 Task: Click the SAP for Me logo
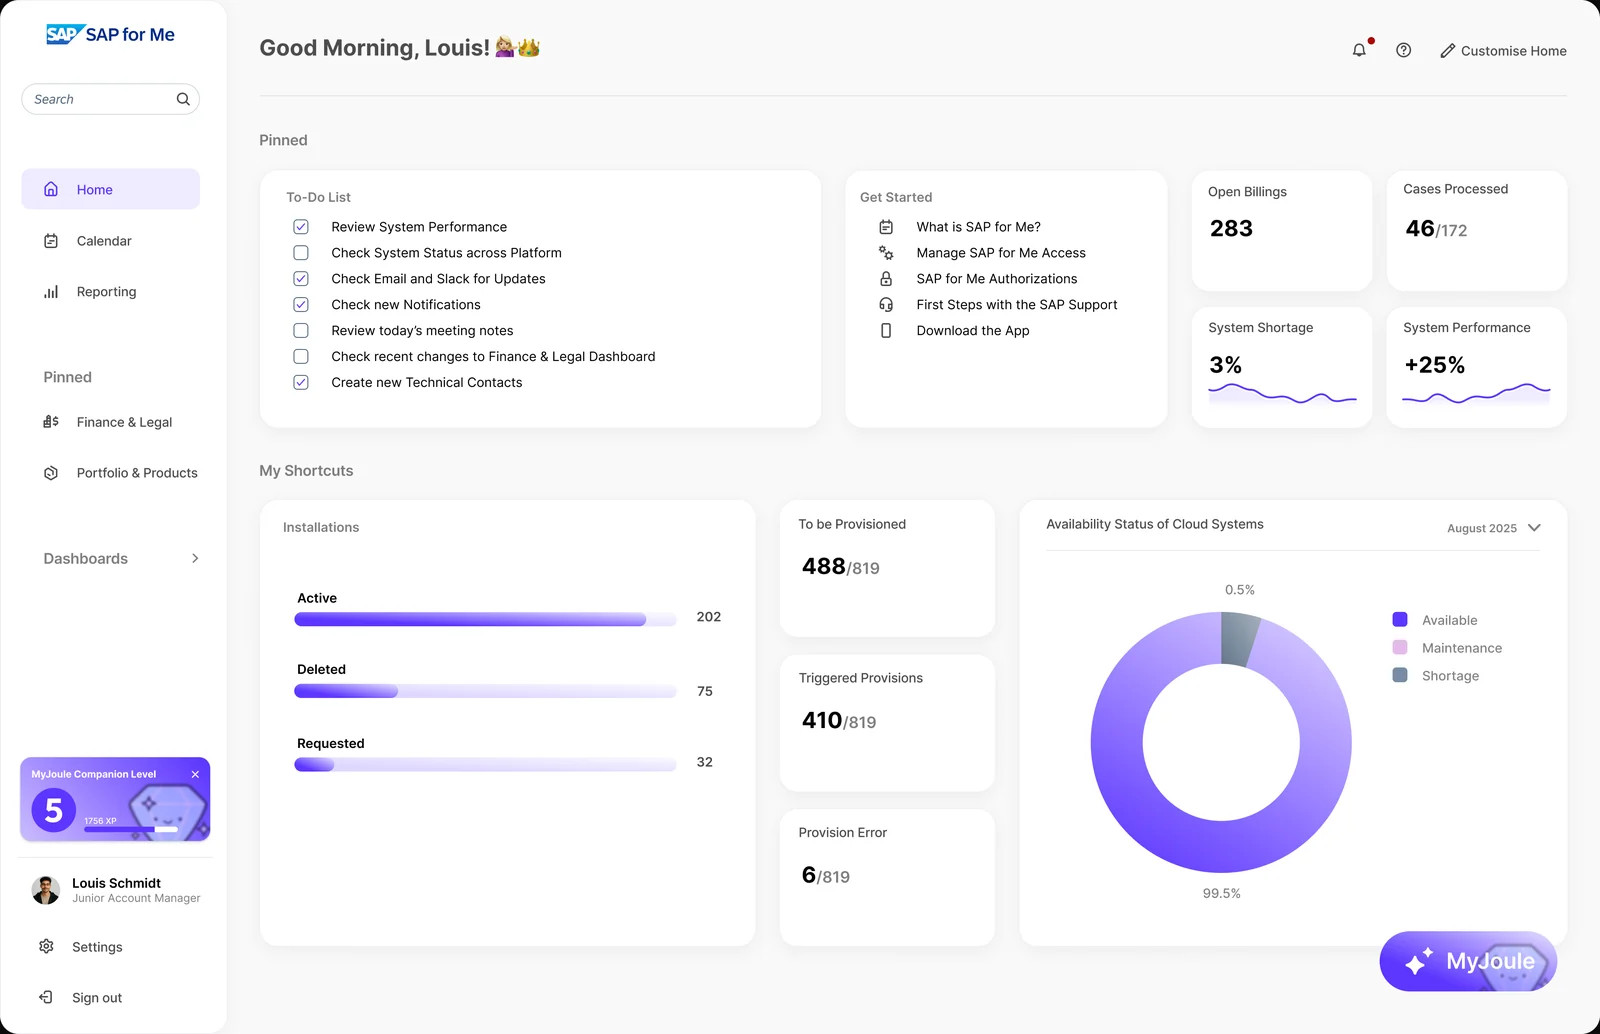pos(110,35)
